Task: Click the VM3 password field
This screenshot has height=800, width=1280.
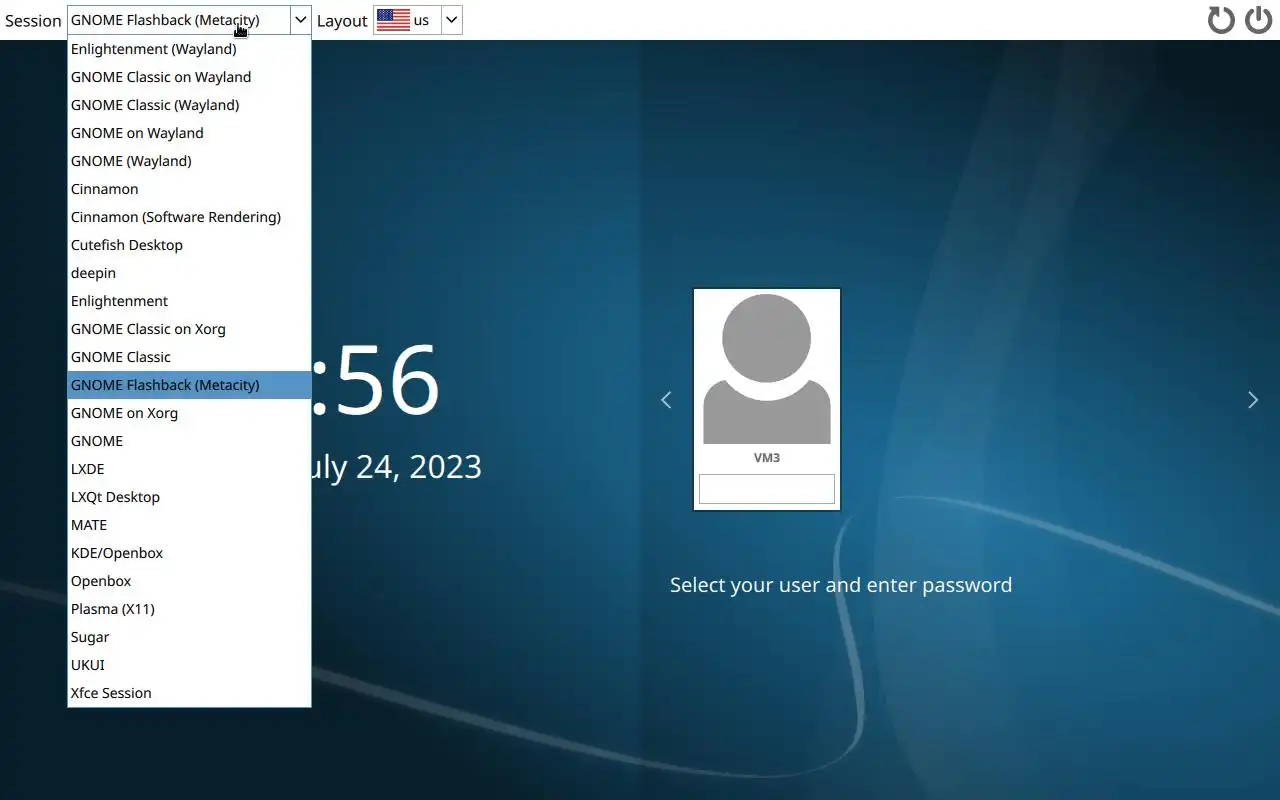Action: coord(767,489)
